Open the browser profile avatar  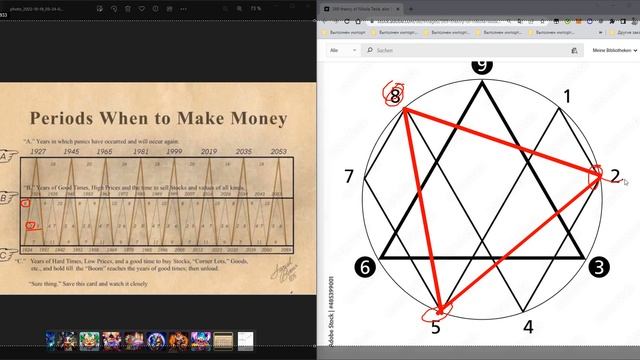pyautogui.click(x=634, y=21)
